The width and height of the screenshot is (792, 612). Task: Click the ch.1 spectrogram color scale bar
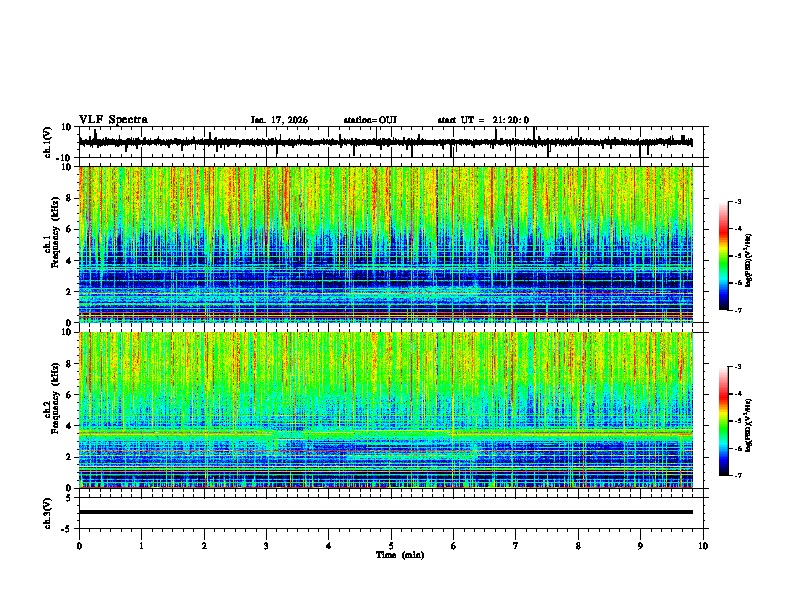point(723,256)
